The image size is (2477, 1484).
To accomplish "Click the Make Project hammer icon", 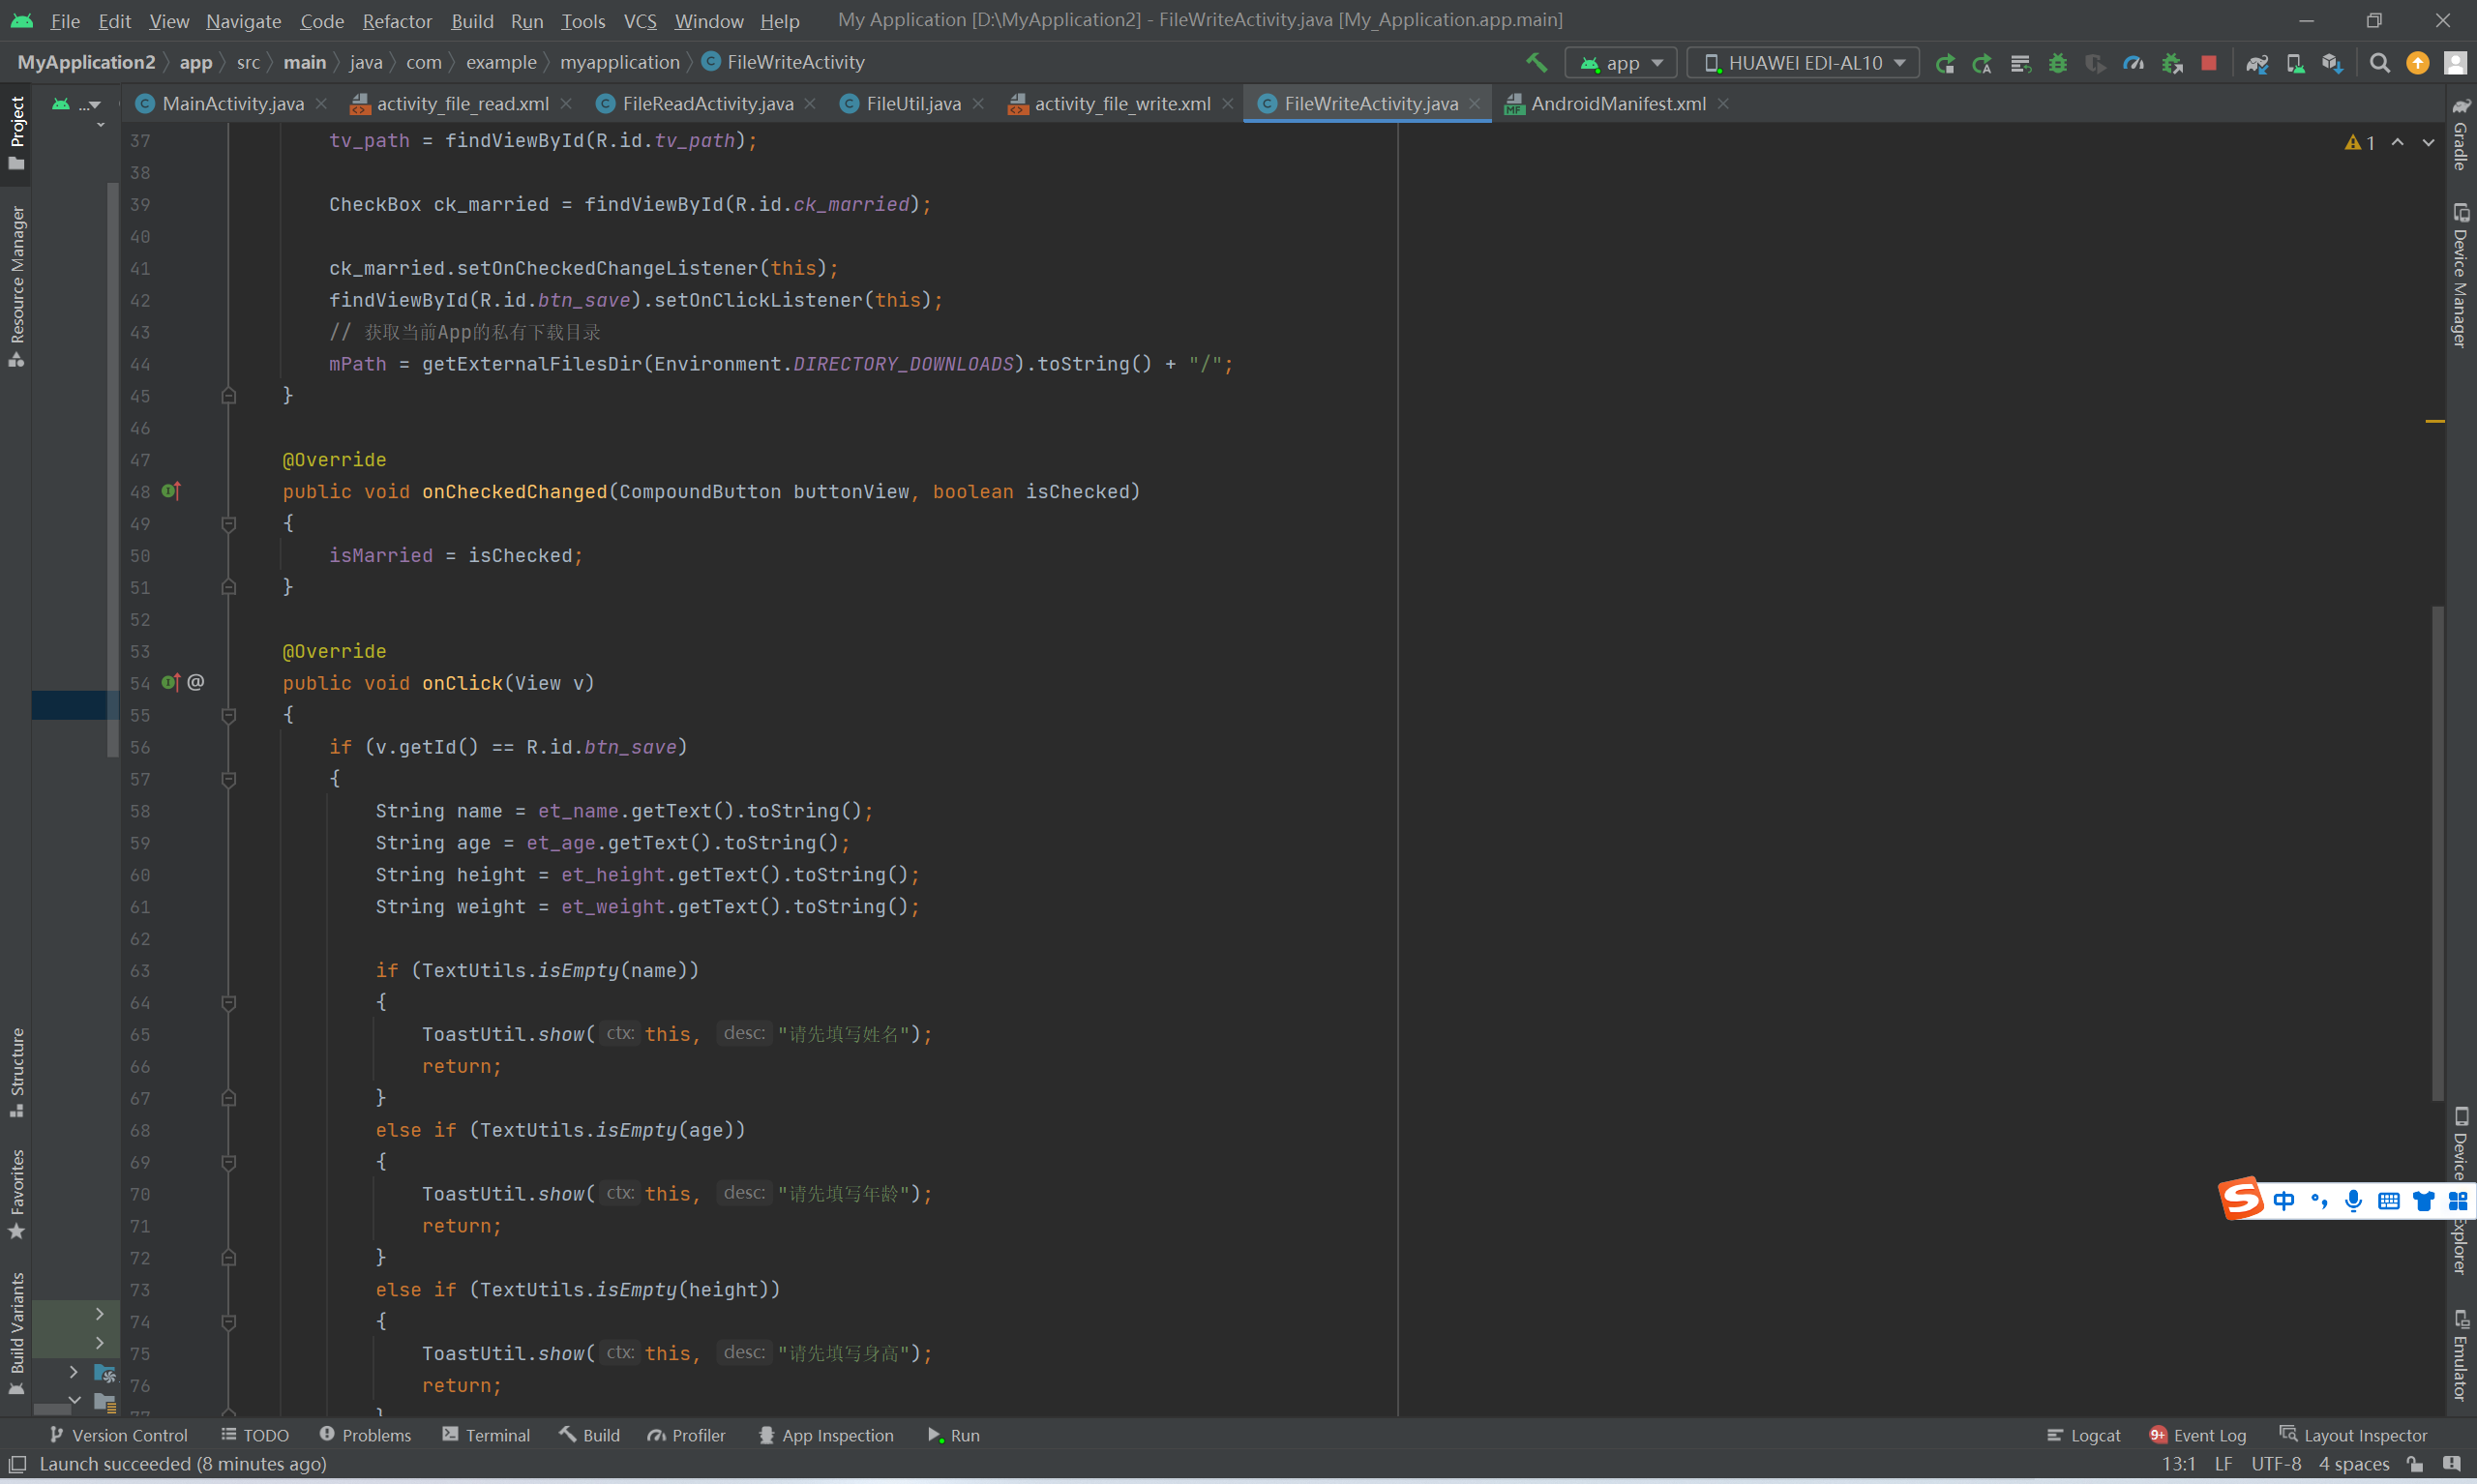I will click(1536, 63).
